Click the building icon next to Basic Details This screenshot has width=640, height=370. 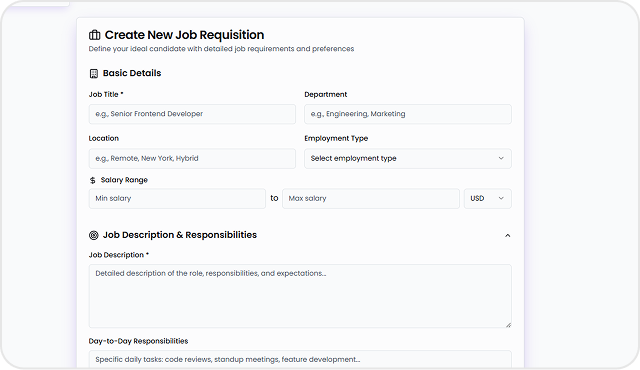point(94,73)
